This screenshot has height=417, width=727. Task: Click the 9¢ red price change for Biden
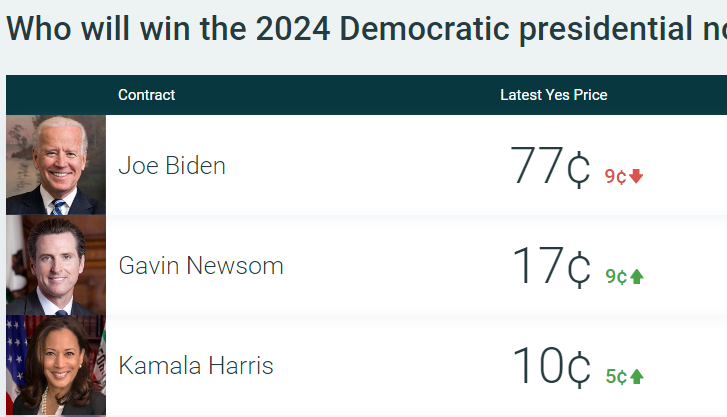tap(615, 177)
